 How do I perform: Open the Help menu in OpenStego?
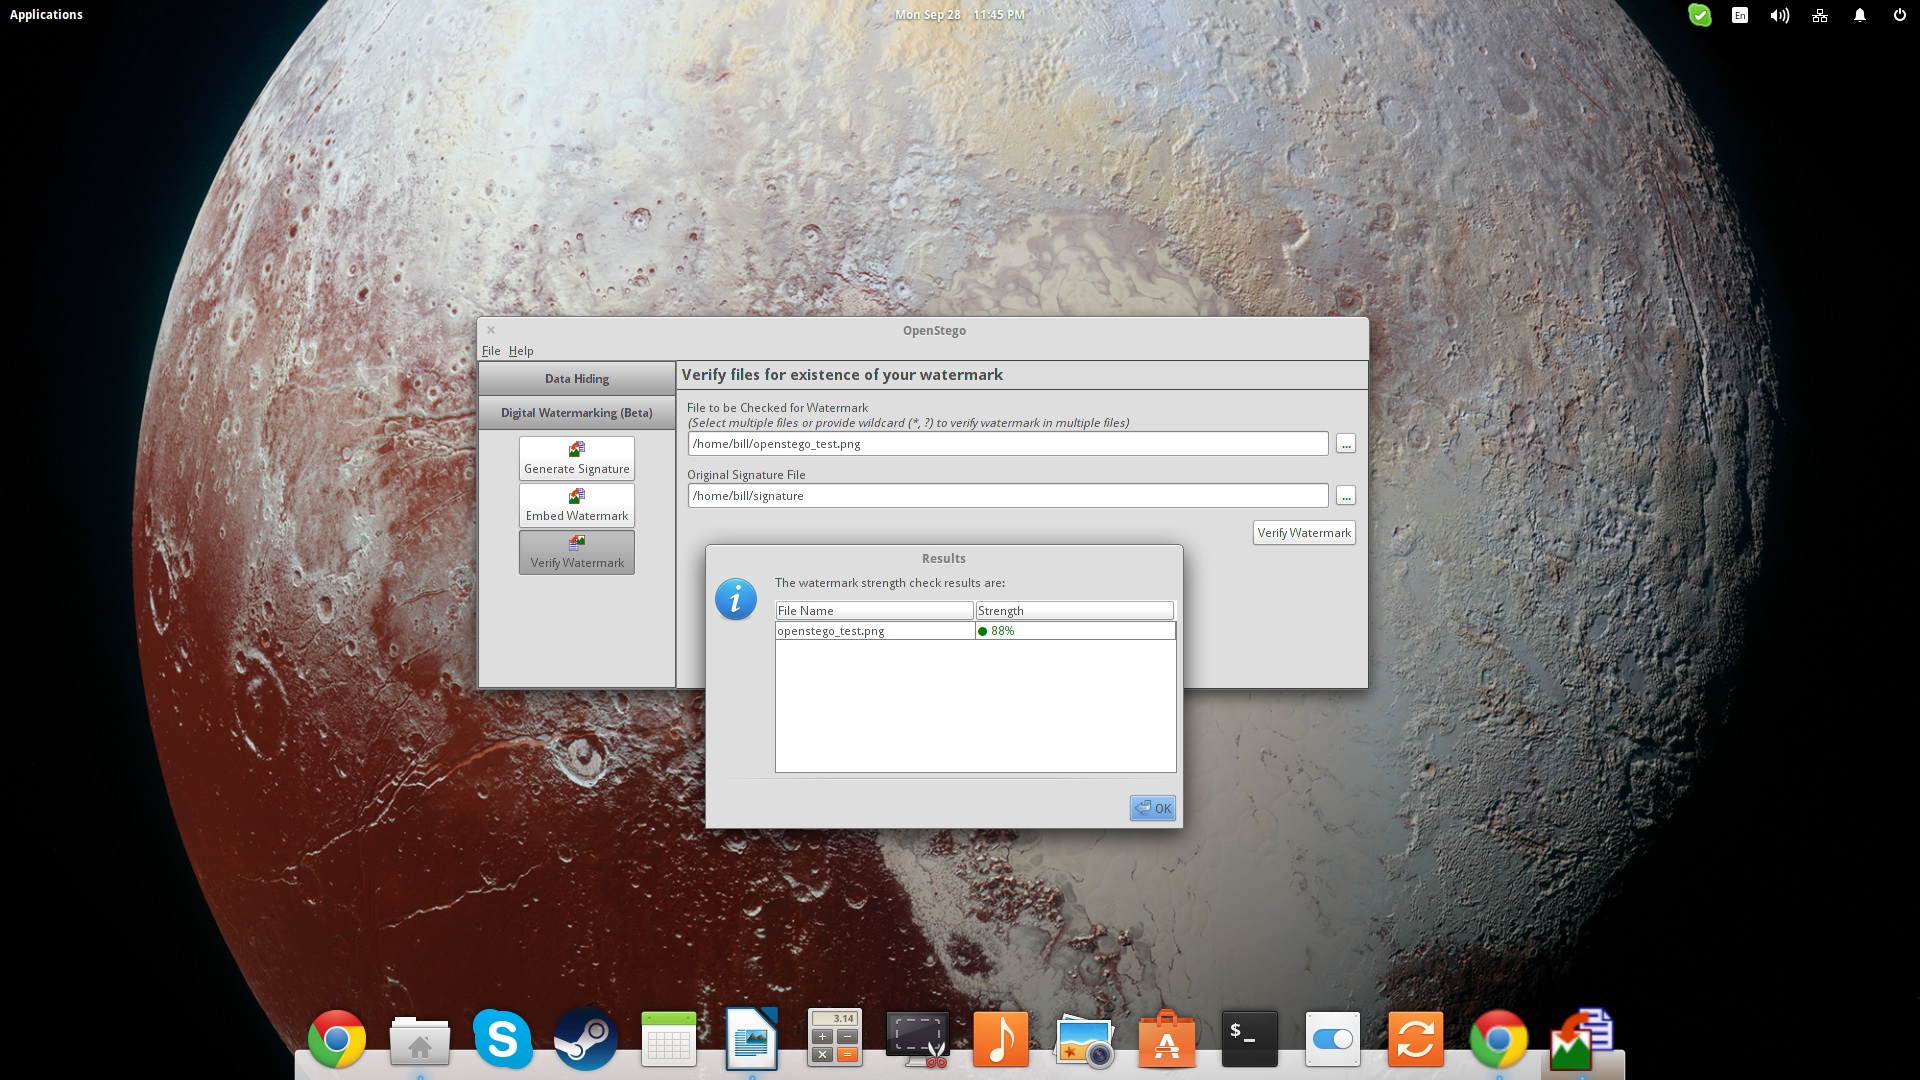tap(520, 351)
